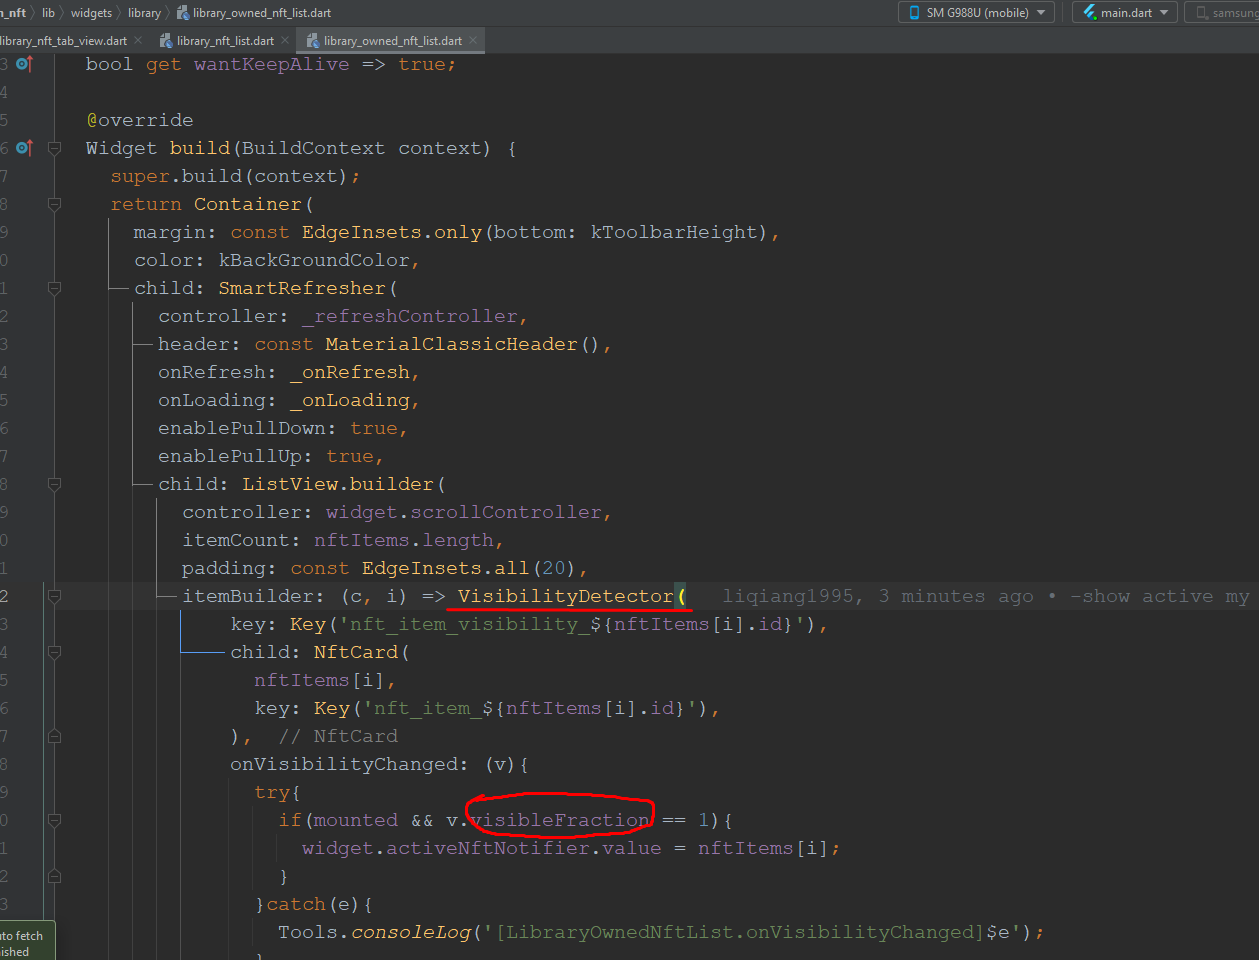The image size is (1259, 960).
Task: Click the lib breadcrumb navigation item
Action: 48,12
